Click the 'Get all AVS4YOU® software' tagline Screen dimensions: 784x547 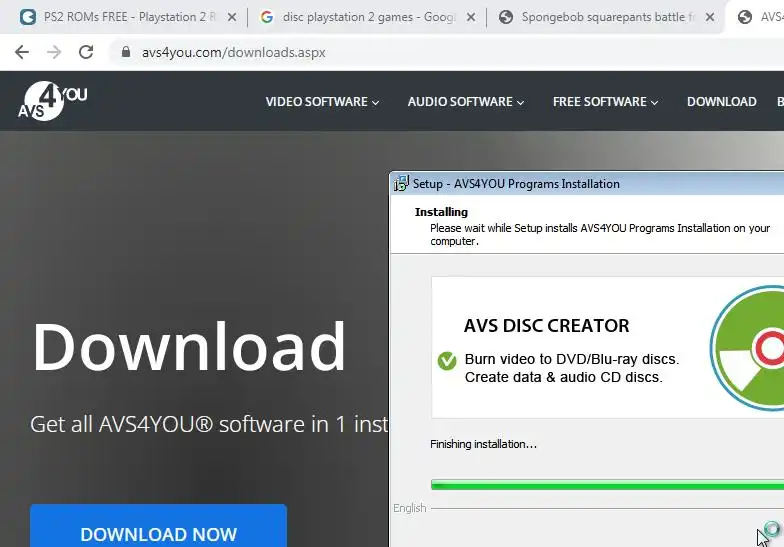209,424
